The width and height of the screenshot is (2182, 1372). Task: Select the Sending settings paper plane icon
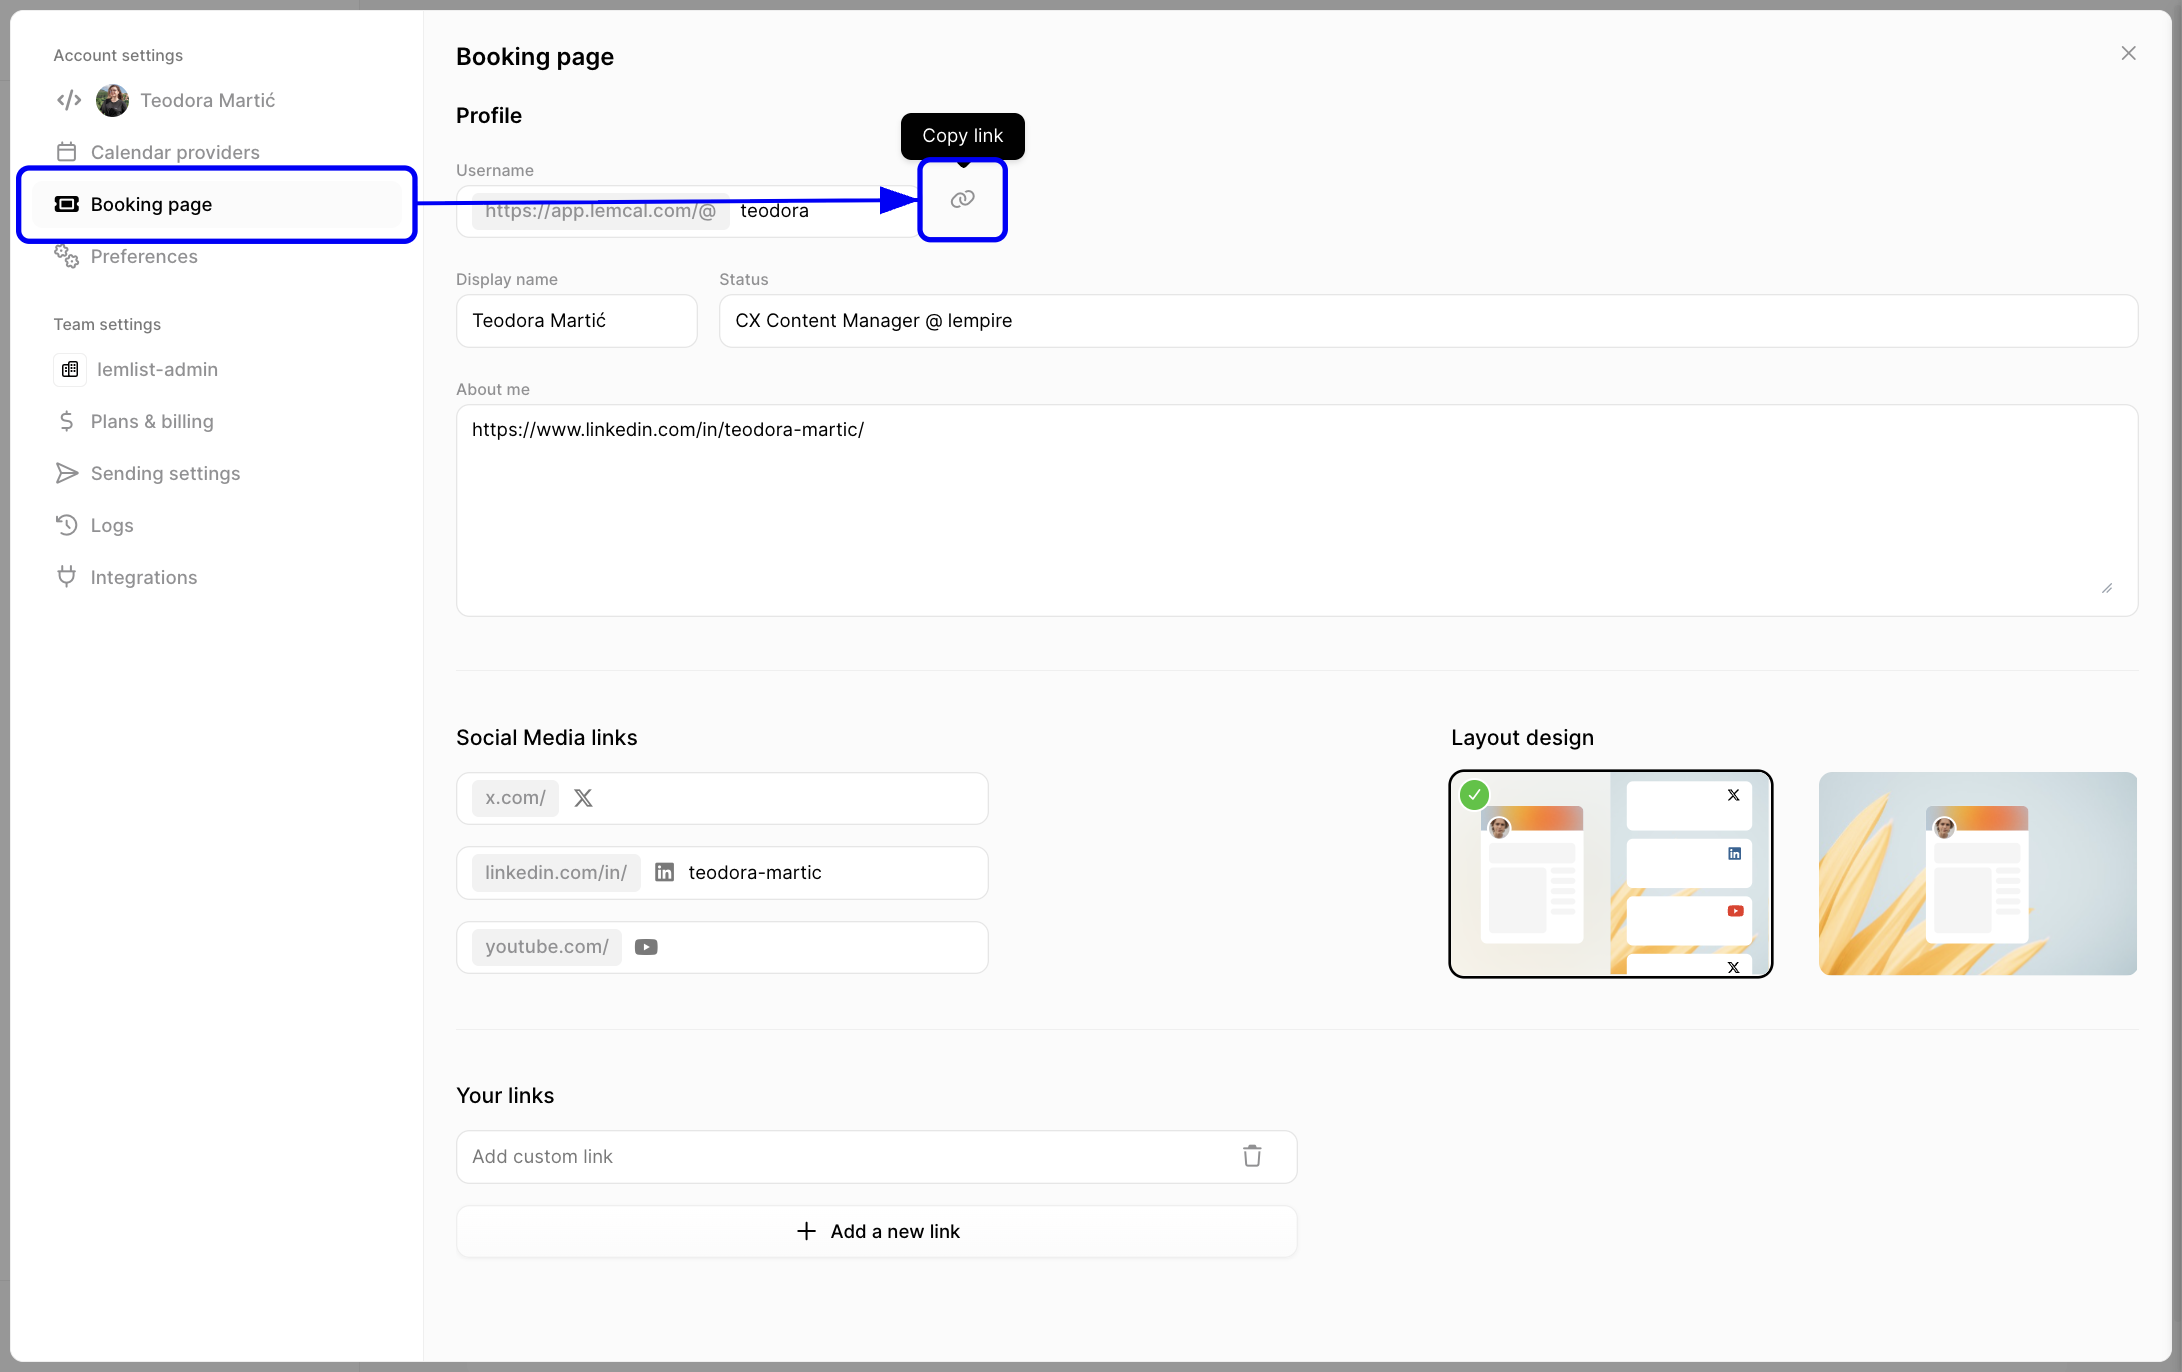point(66,472)
